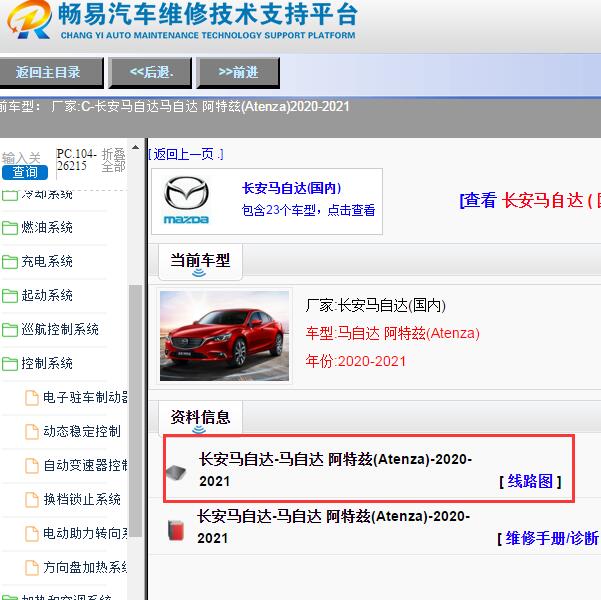Image resolution: width=601 pixels, height=600 pixels.
Task: Expand the 燃油系统 tree item
Action: [47, 228]
